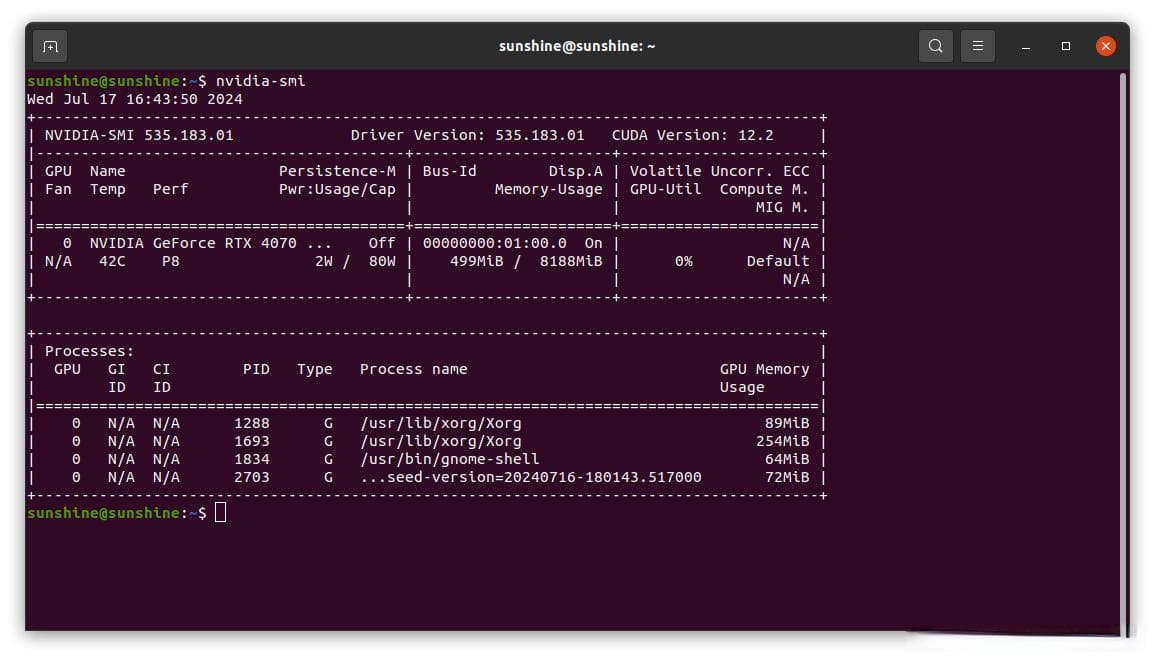The image size is (1155, 659).
Task: Maximize the terminal window
Action: (x=1065, y=46)
